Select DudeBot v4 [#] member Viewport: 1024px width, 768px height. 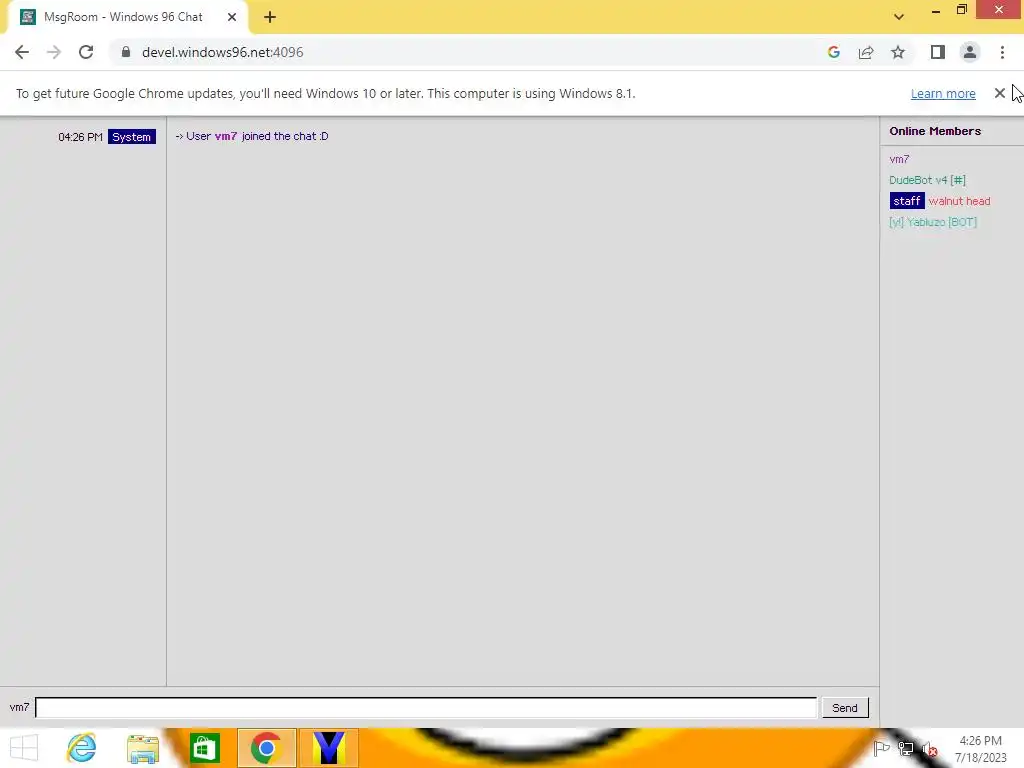click(927, 180)
